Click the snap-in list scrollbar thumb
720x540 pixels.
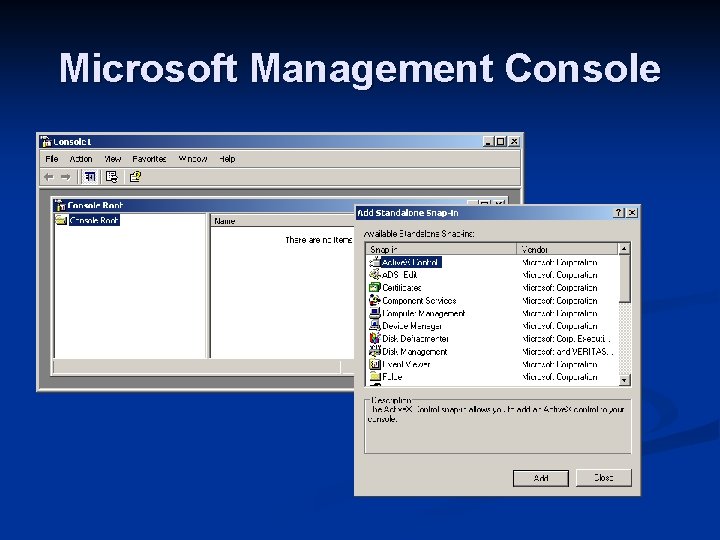[624, 279]
